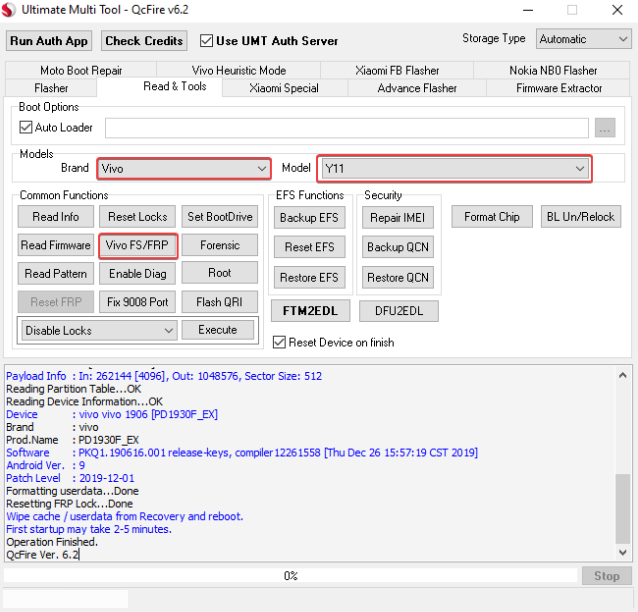Click the Reset Locks button
Screen dimensions: 638x612
[138, 216]
